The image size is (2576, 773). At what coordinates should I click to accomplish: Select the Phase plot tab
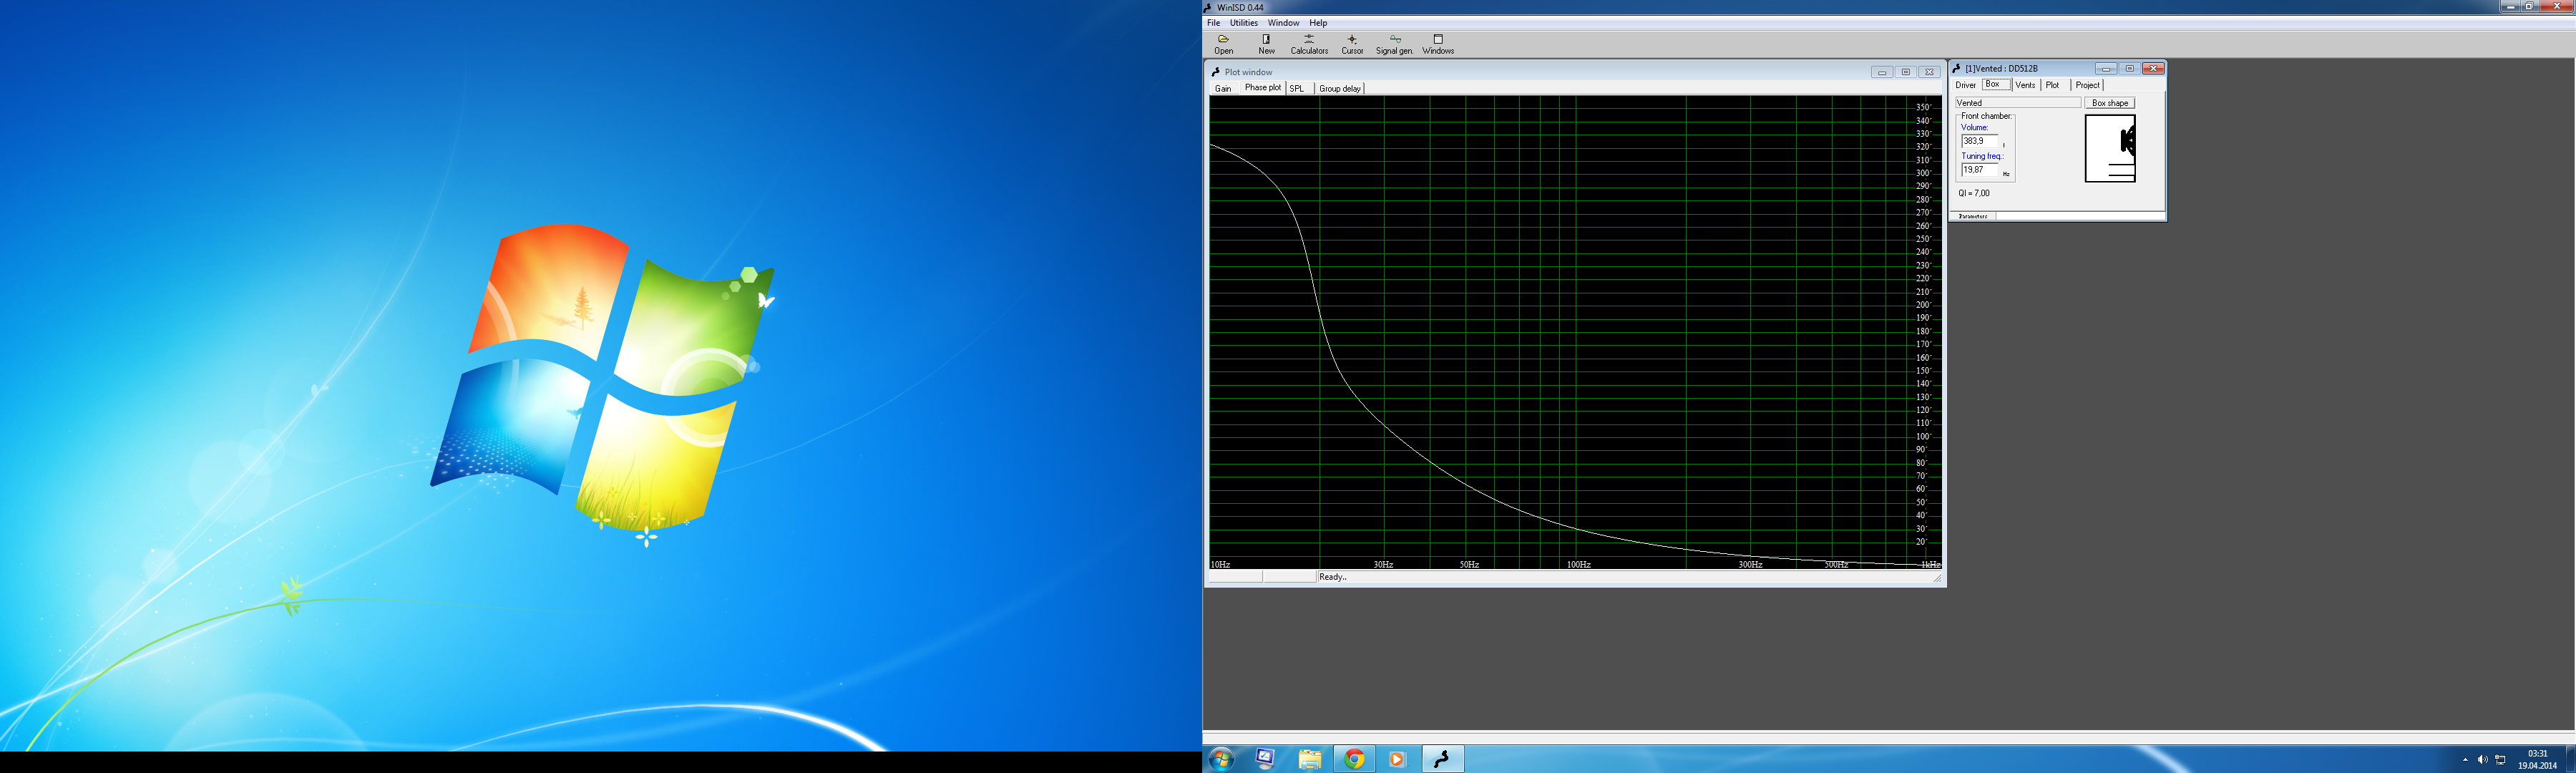(1262, 88)
